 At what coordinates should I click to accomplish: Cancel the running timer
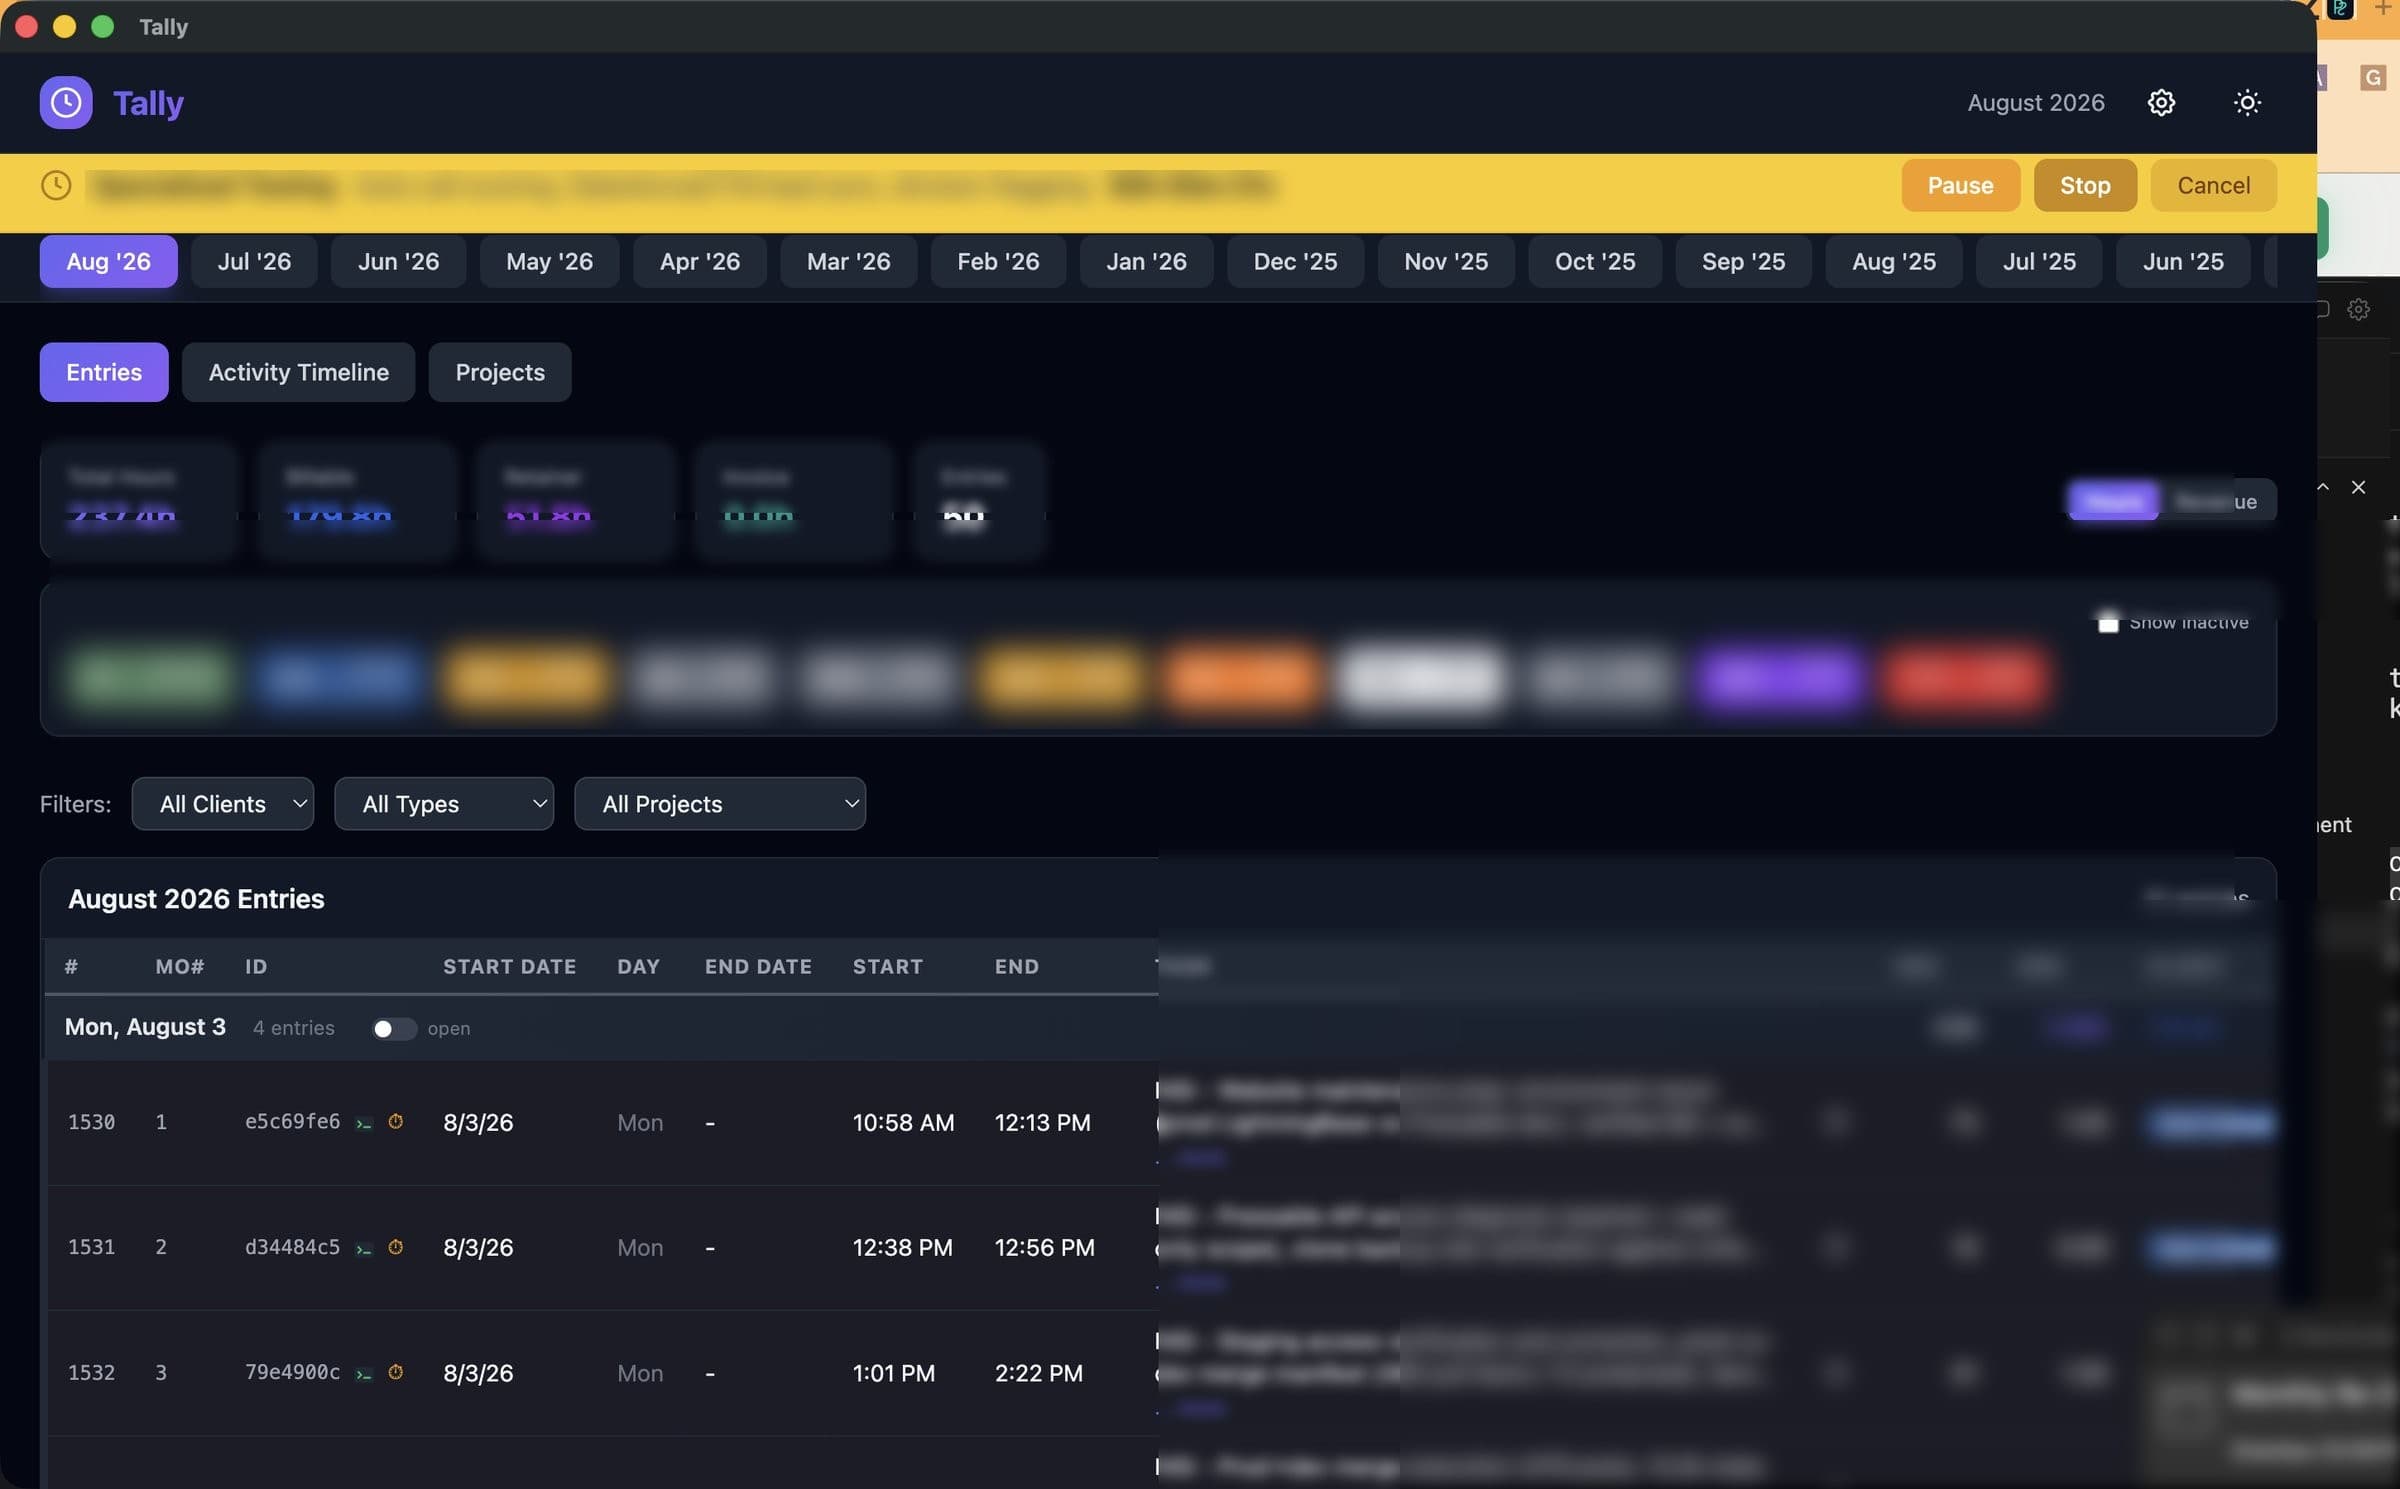2213,185
